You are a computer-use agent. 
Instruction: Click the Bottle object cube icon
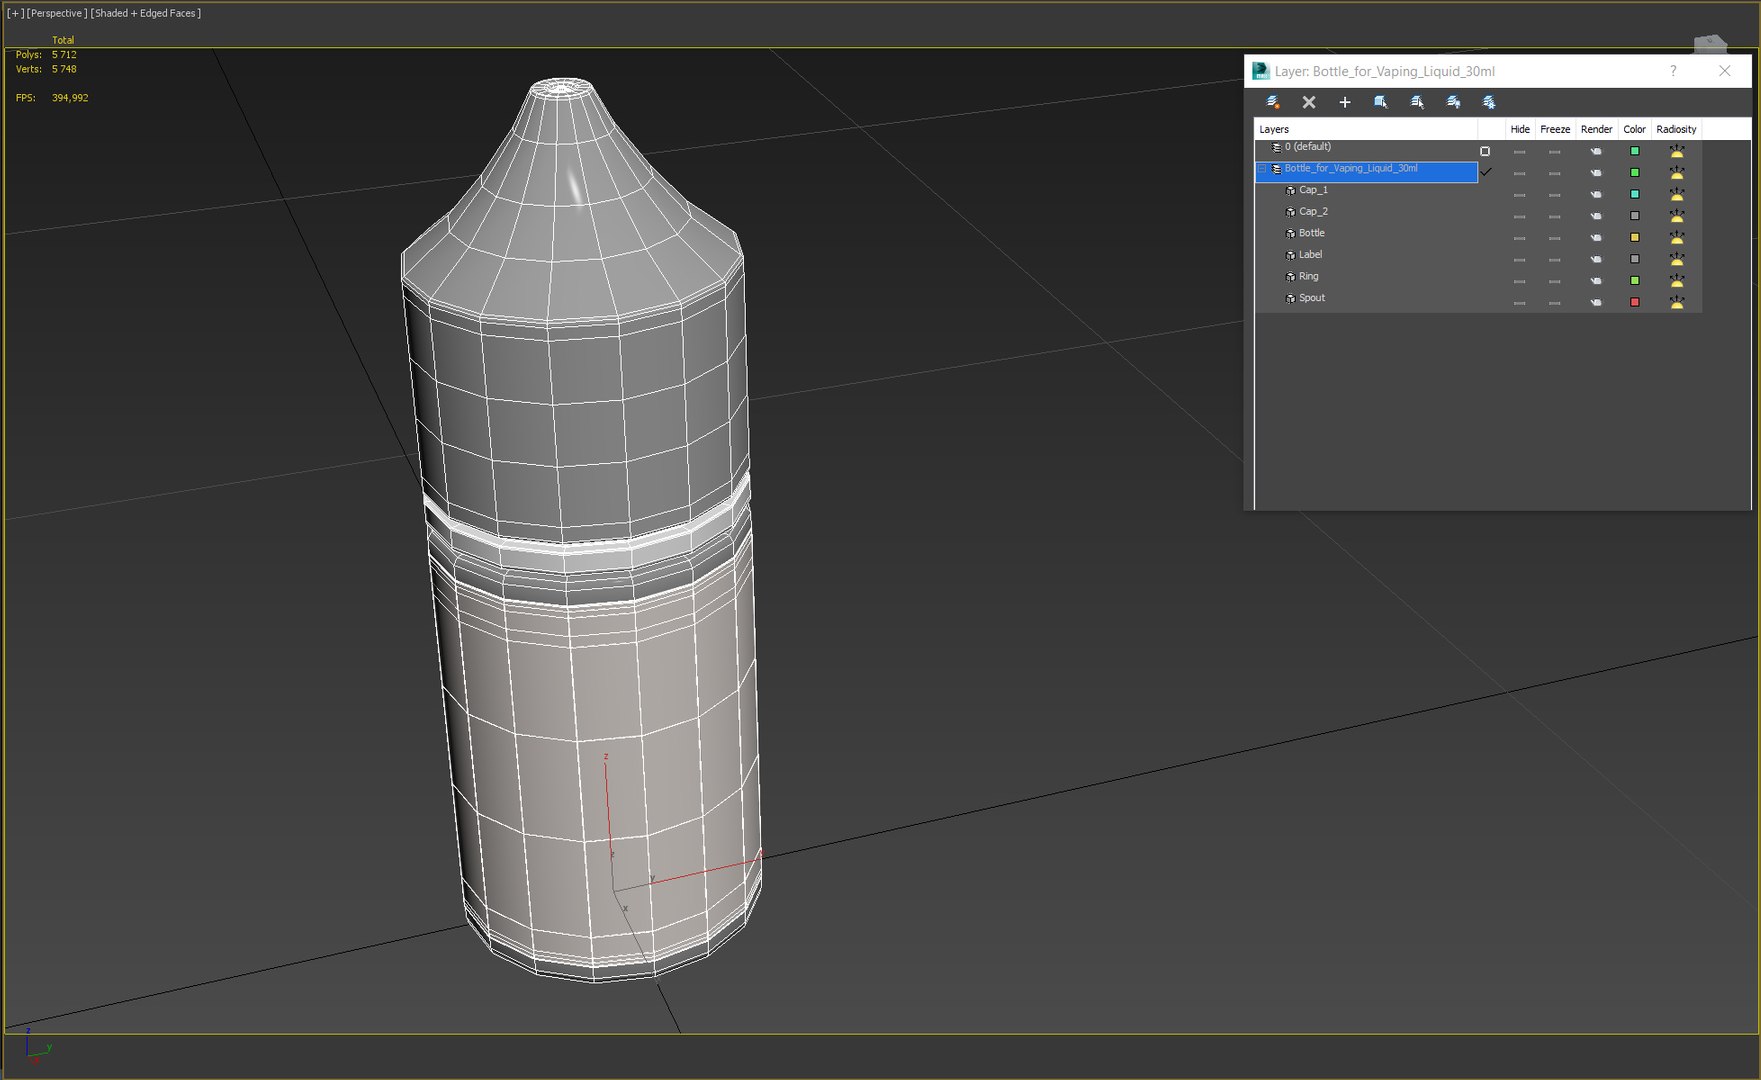point(1290,233)
